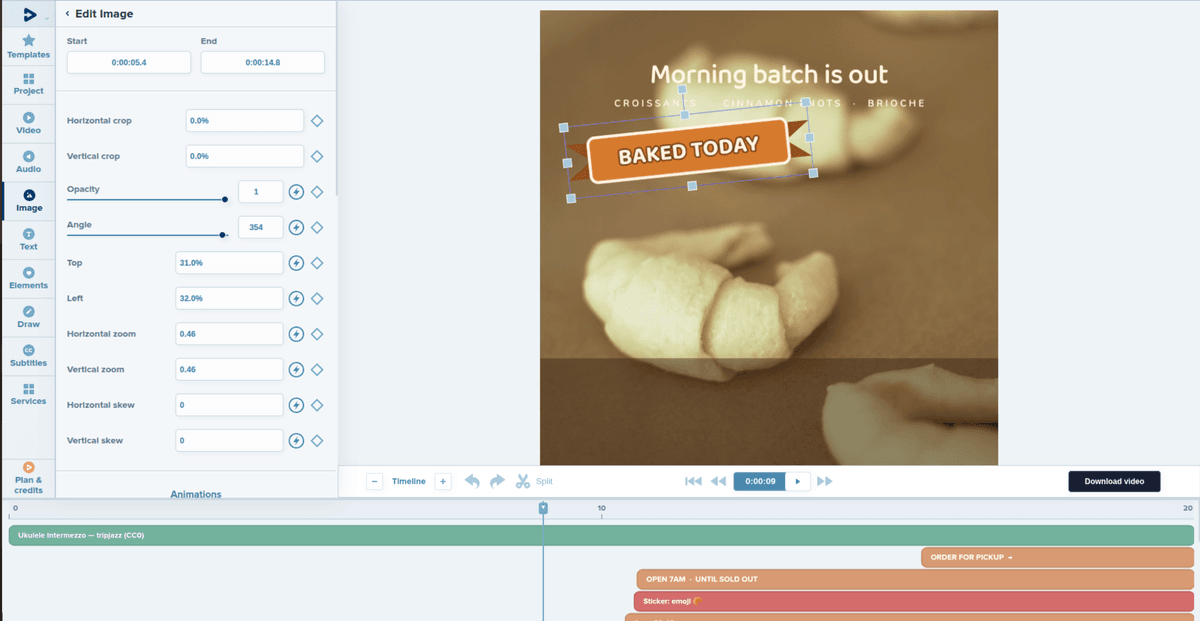
Task: Open the Elements section in sidebar
Action: [x=28, y=278]
